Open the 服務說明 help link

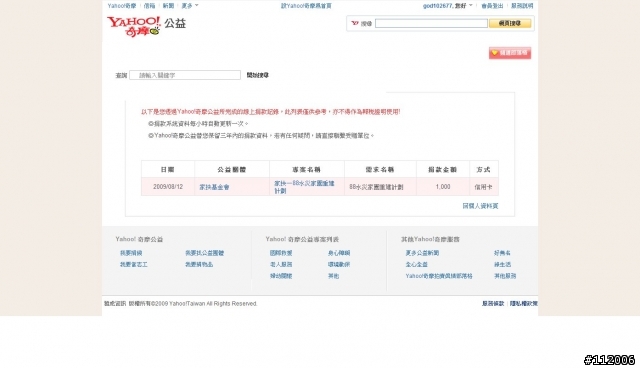(522, 6)
